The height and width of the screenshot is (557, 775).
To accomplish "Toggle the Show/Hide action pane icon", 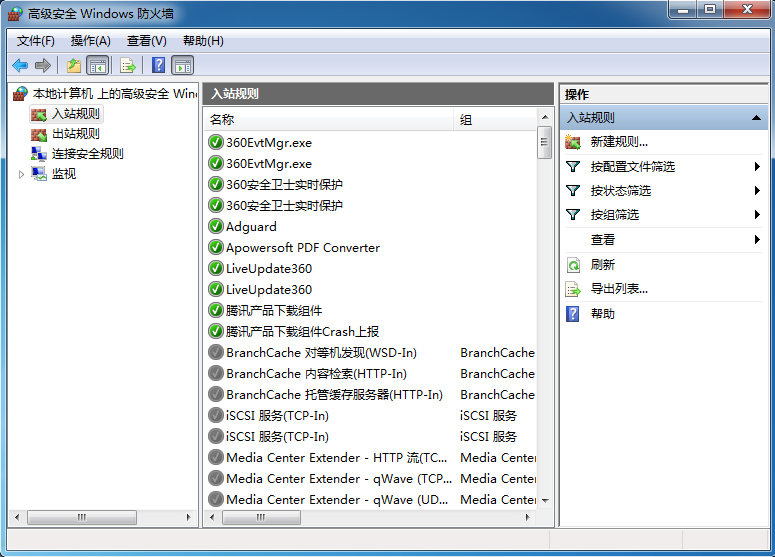I will (182, 65).
